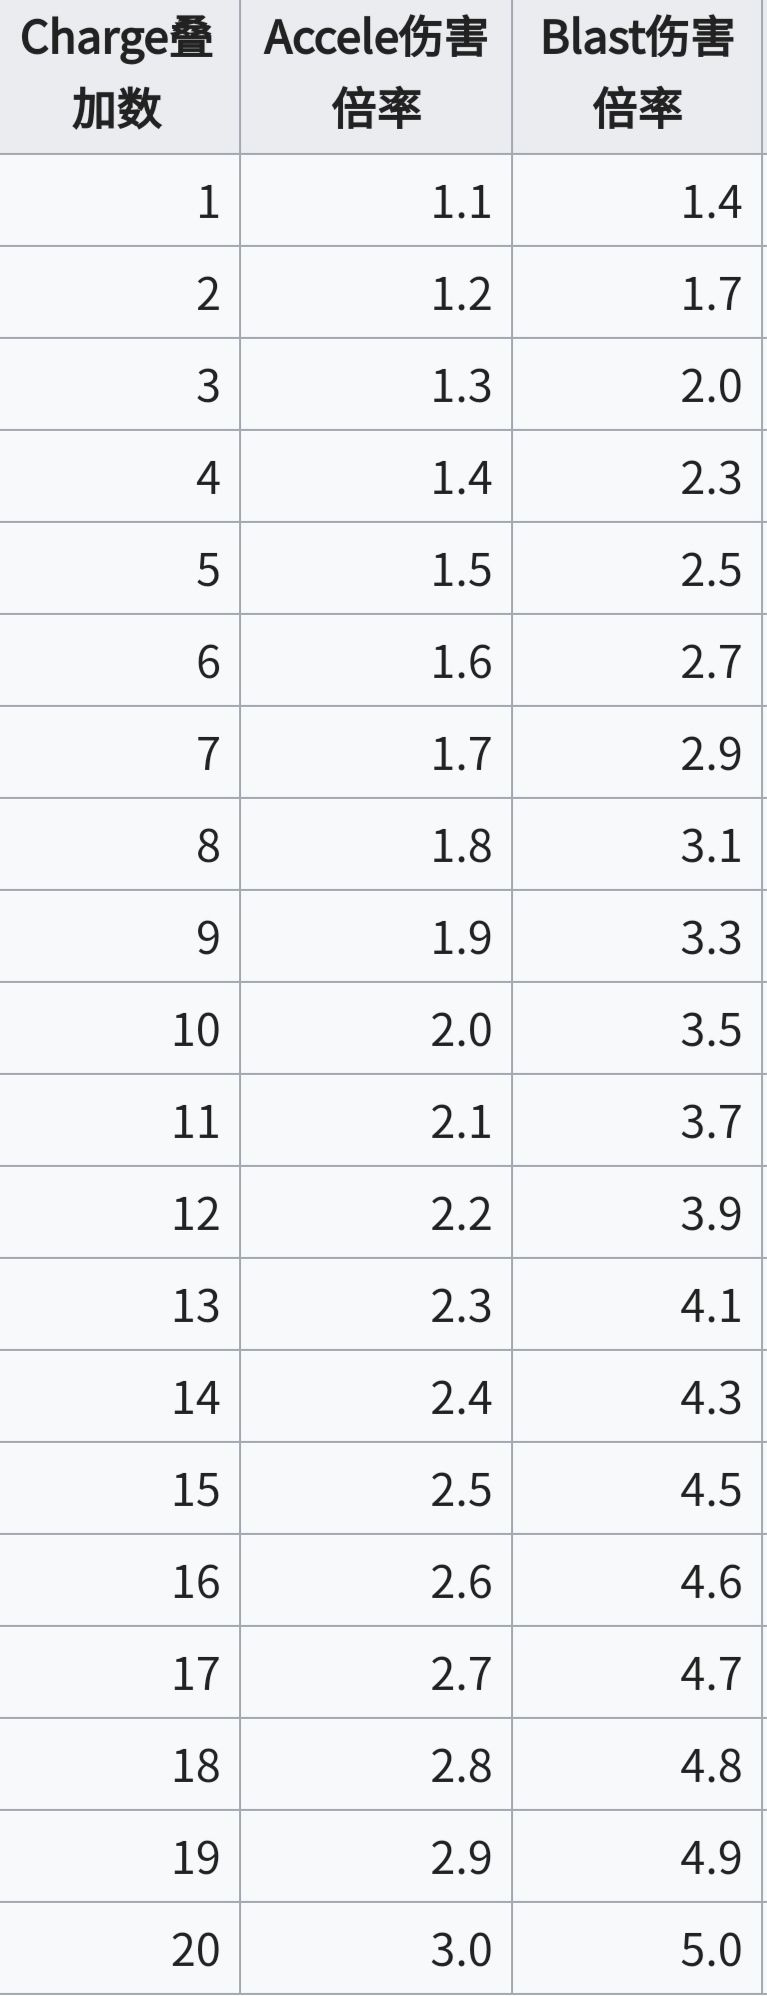Select Blast multiplier 3.3 in row 9
Screen dimensions: 767x1996
pos(711,938)
